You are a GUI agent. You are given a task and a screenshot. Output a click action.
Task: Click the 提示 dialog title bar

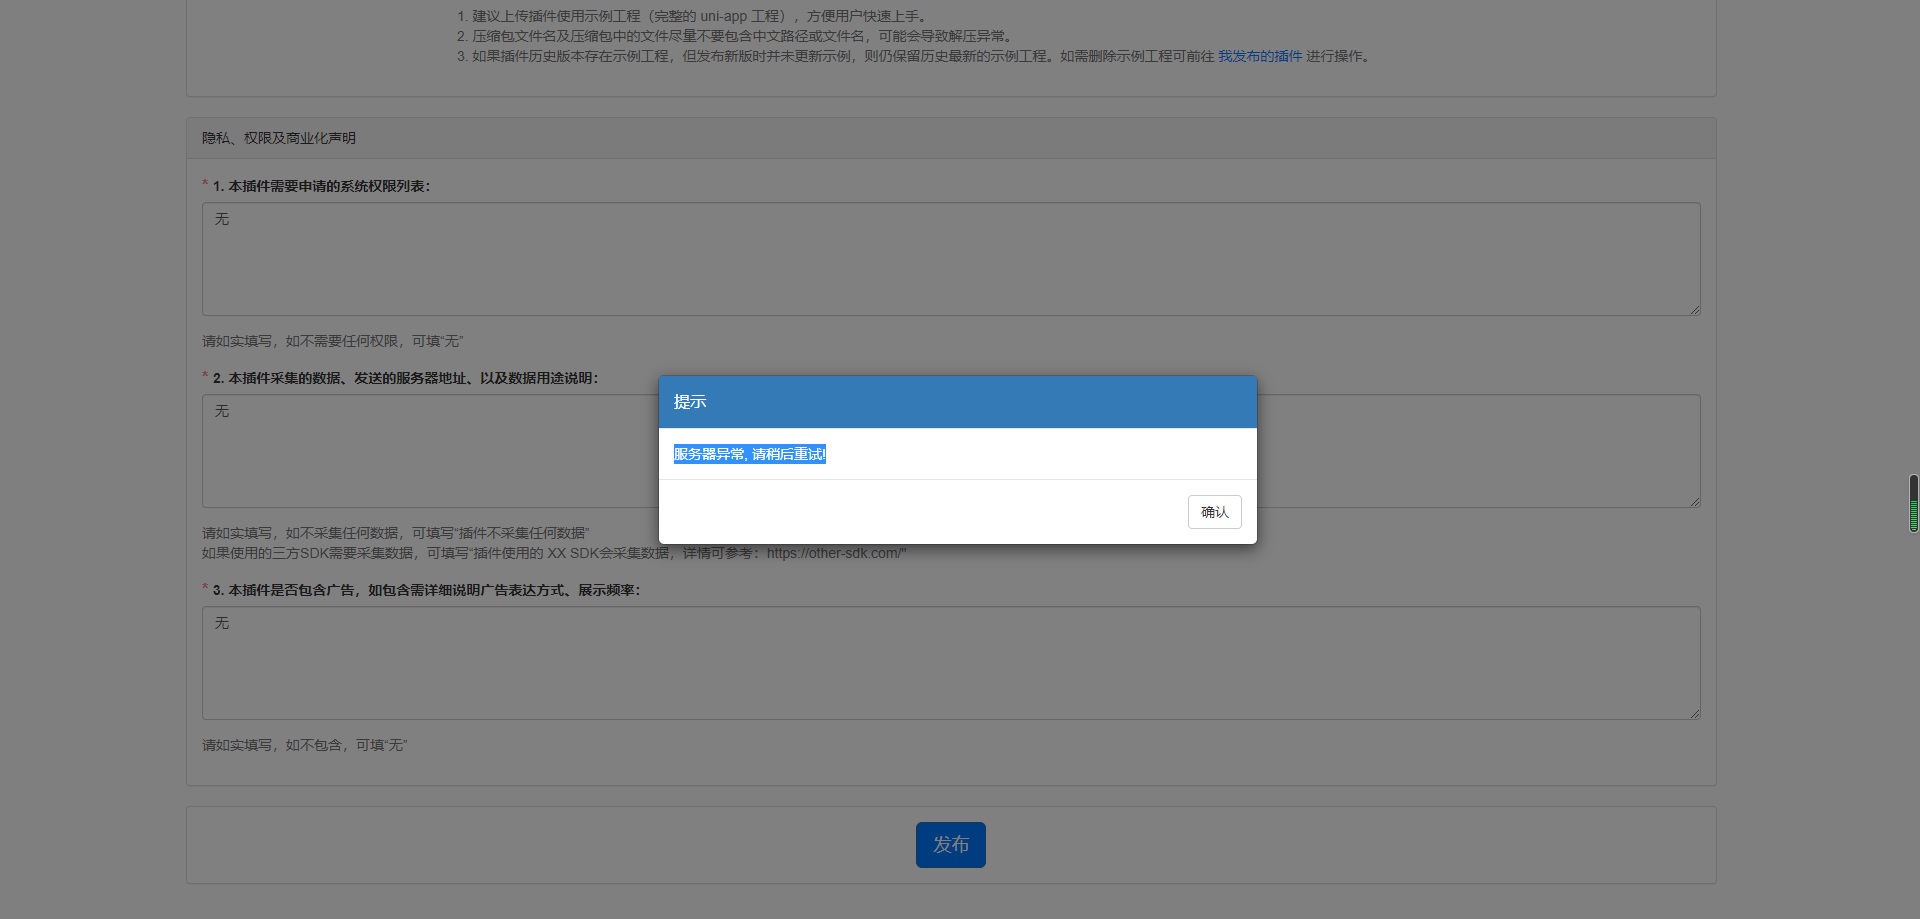957,402
